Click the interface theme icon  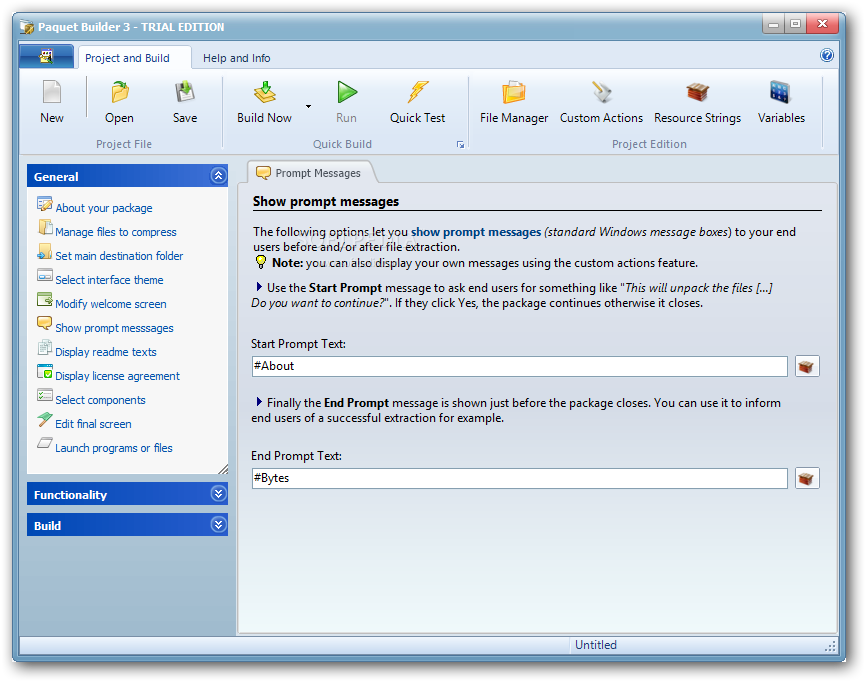45,275
